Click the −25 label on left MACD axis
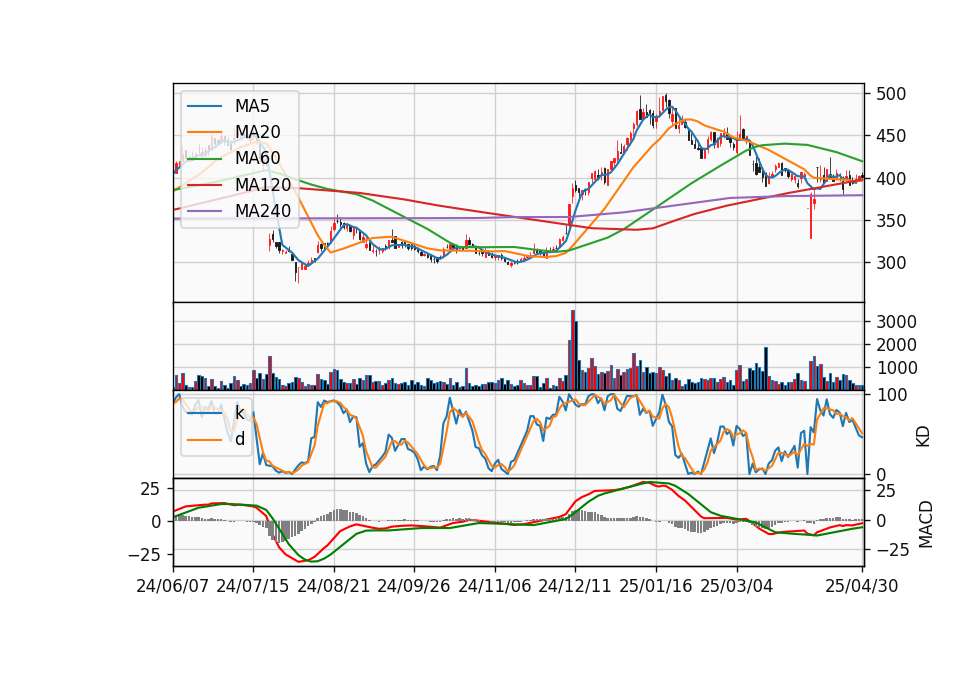960x690 pixels. click(144, 555)
